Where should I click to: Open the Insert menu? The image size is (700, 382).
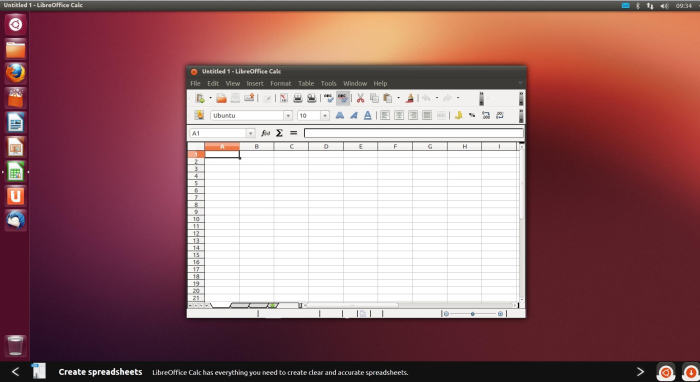click(x=255, y=83)
